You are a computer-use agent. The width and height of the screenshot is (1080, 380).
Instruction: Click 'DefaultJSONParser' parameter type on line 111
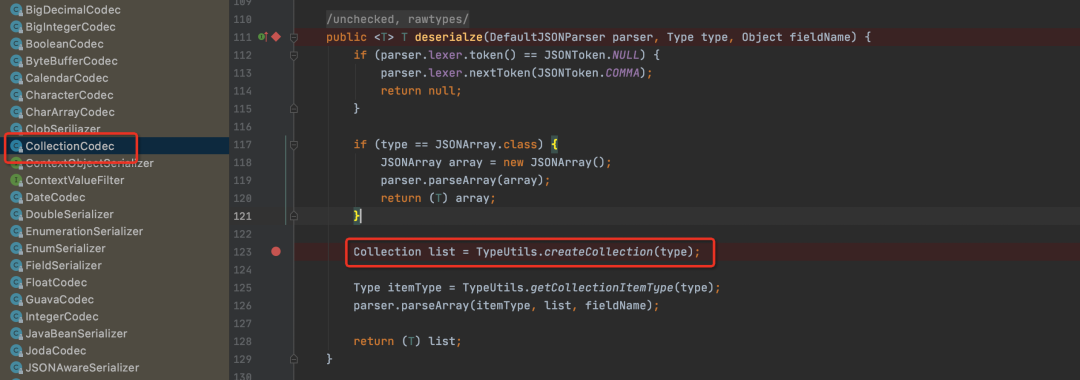tap(546, 36)
